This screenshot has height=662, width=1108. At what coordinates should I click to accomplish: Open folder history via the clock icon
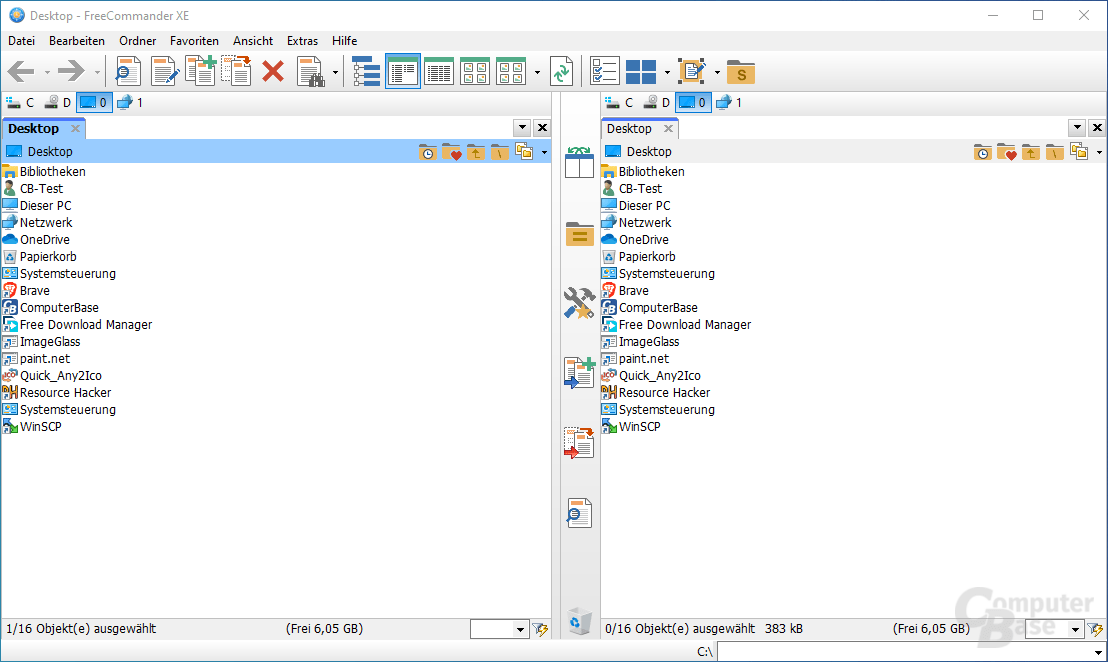pos(427,151)
